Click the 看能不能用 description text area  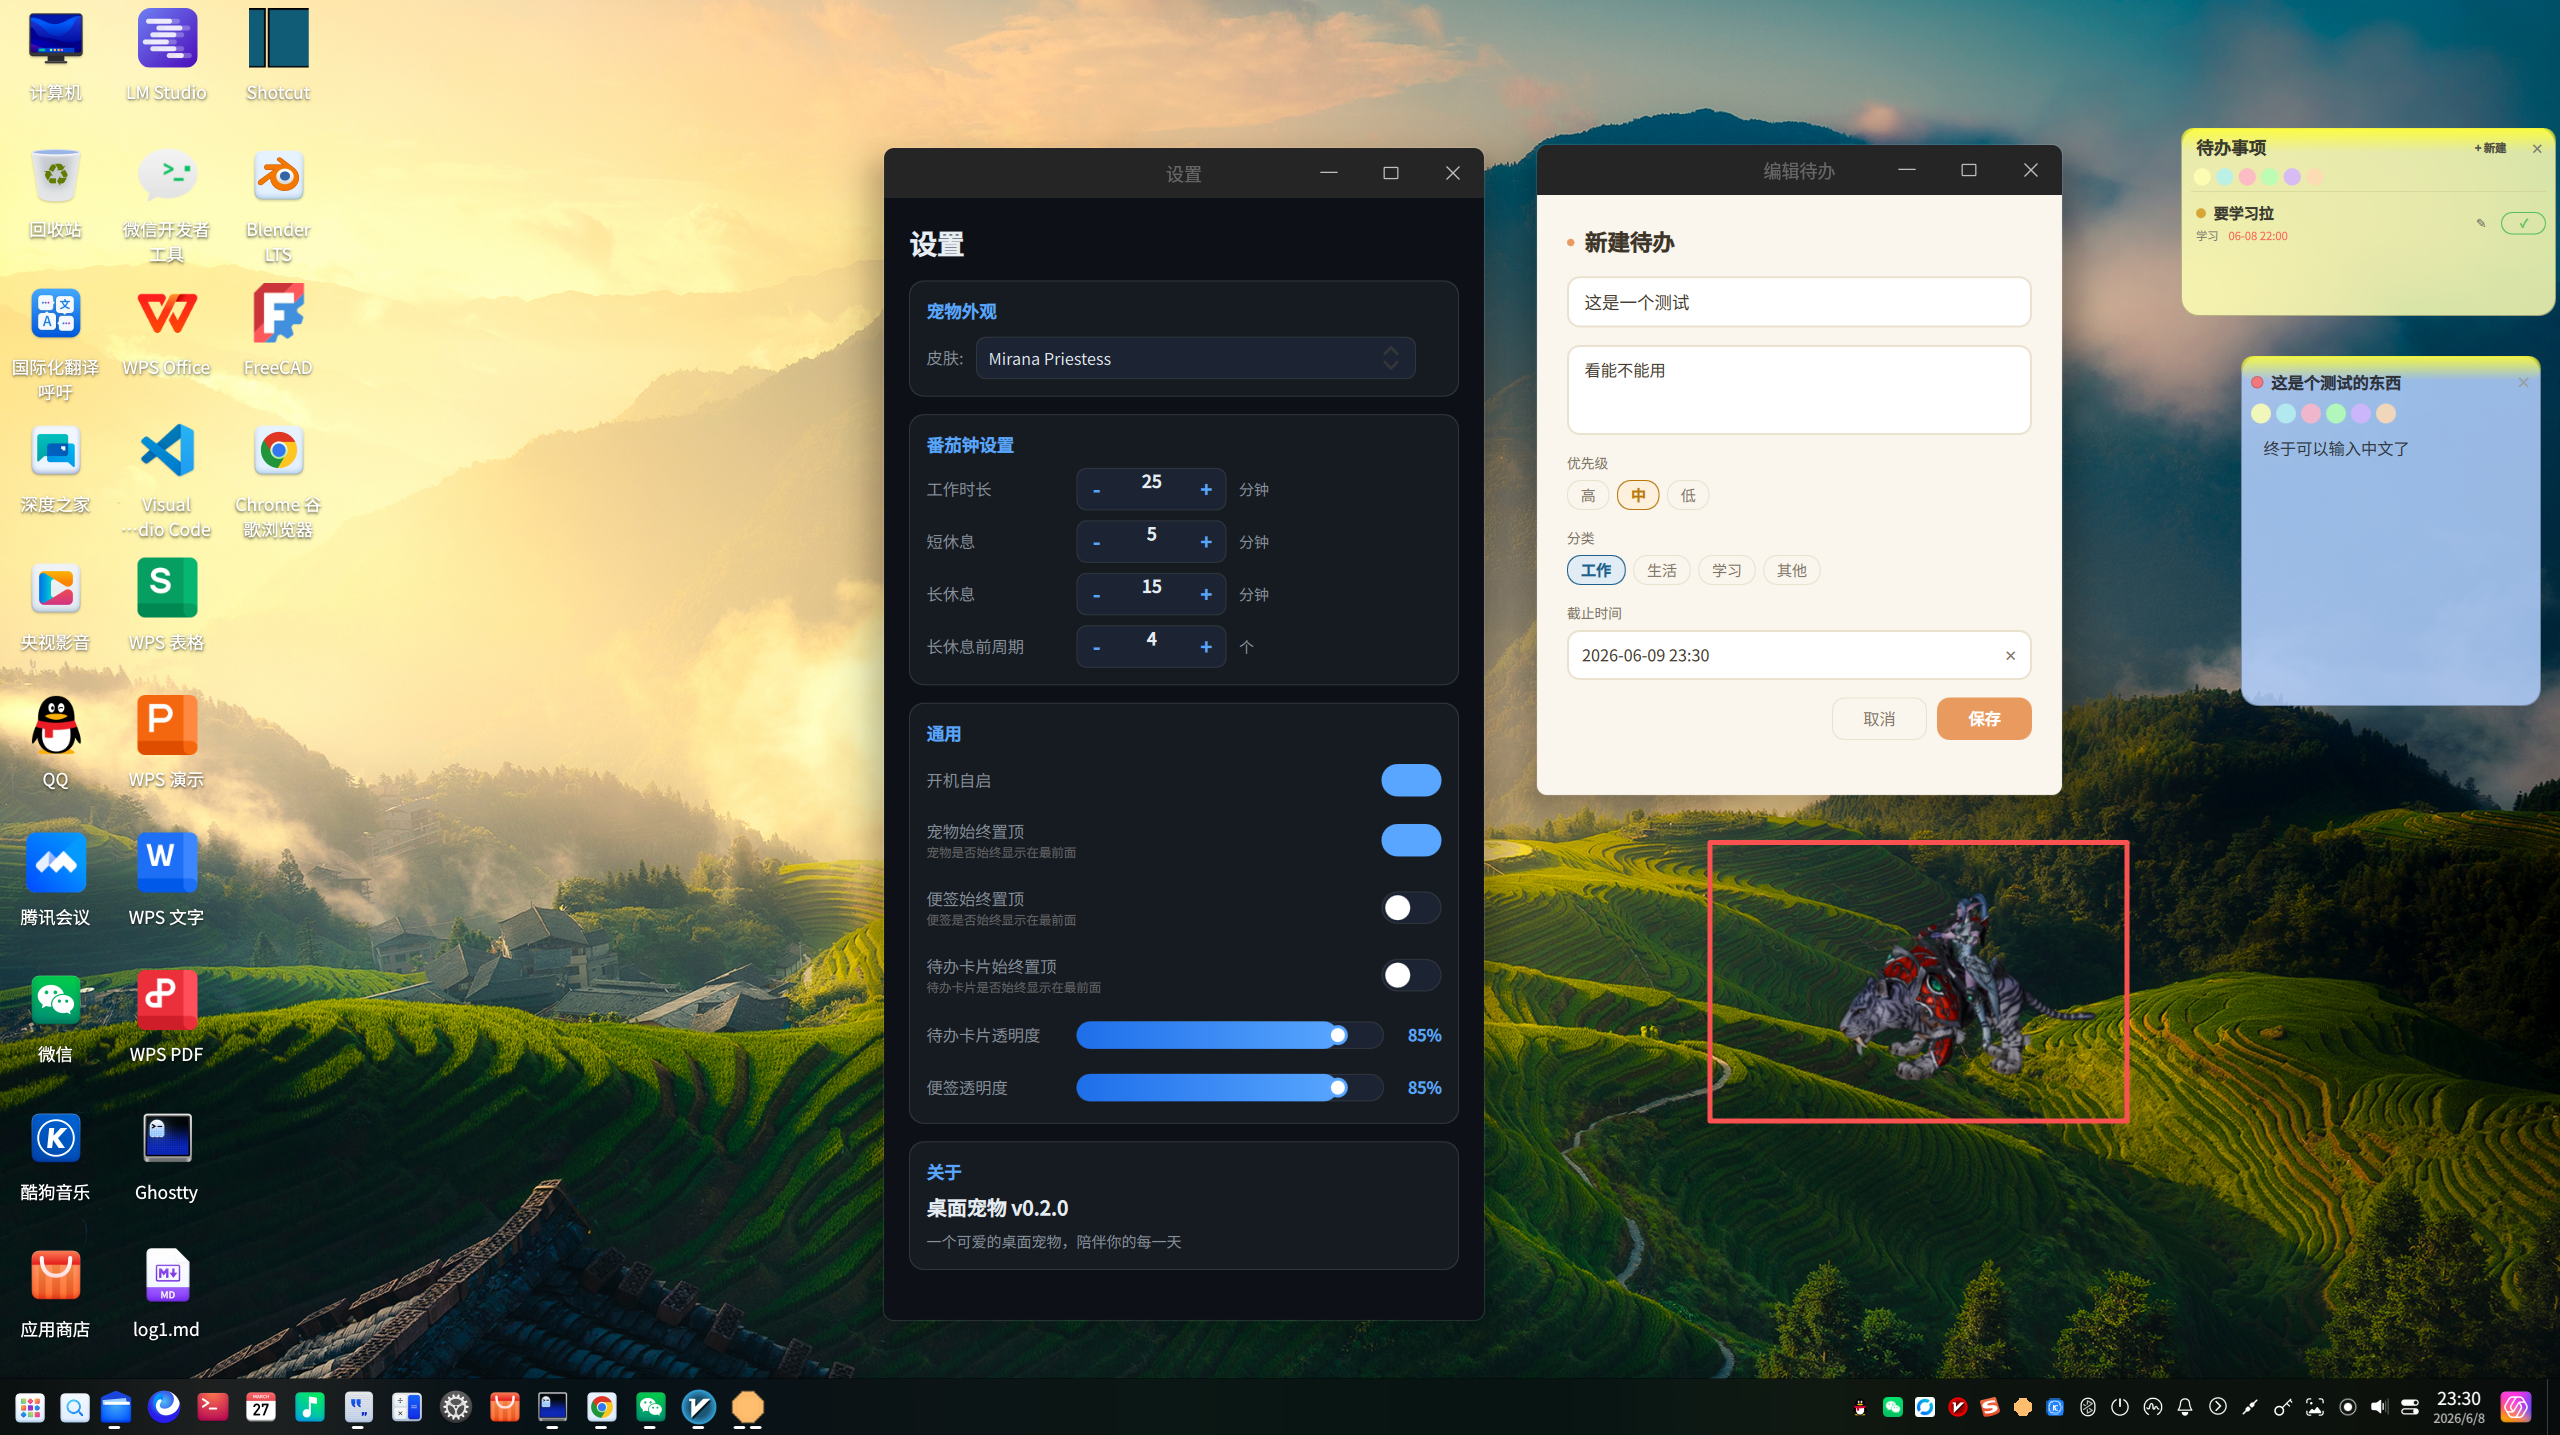coord(1799,390)
